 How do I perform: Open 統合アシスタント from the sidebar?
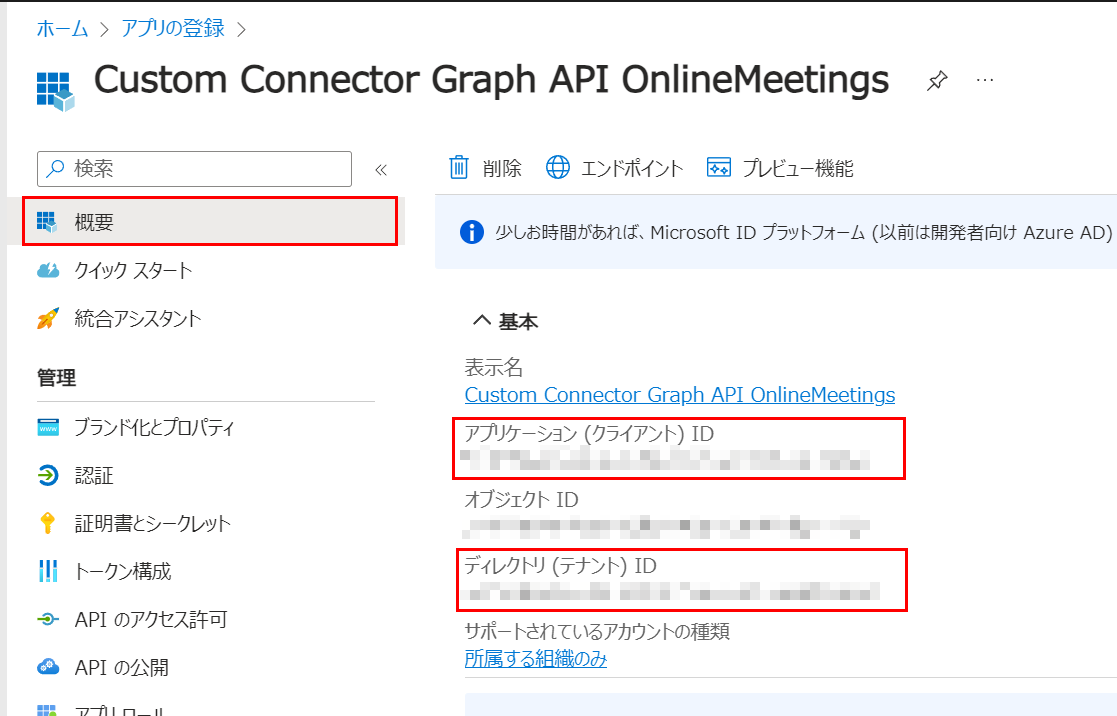[x=138, y=318]
